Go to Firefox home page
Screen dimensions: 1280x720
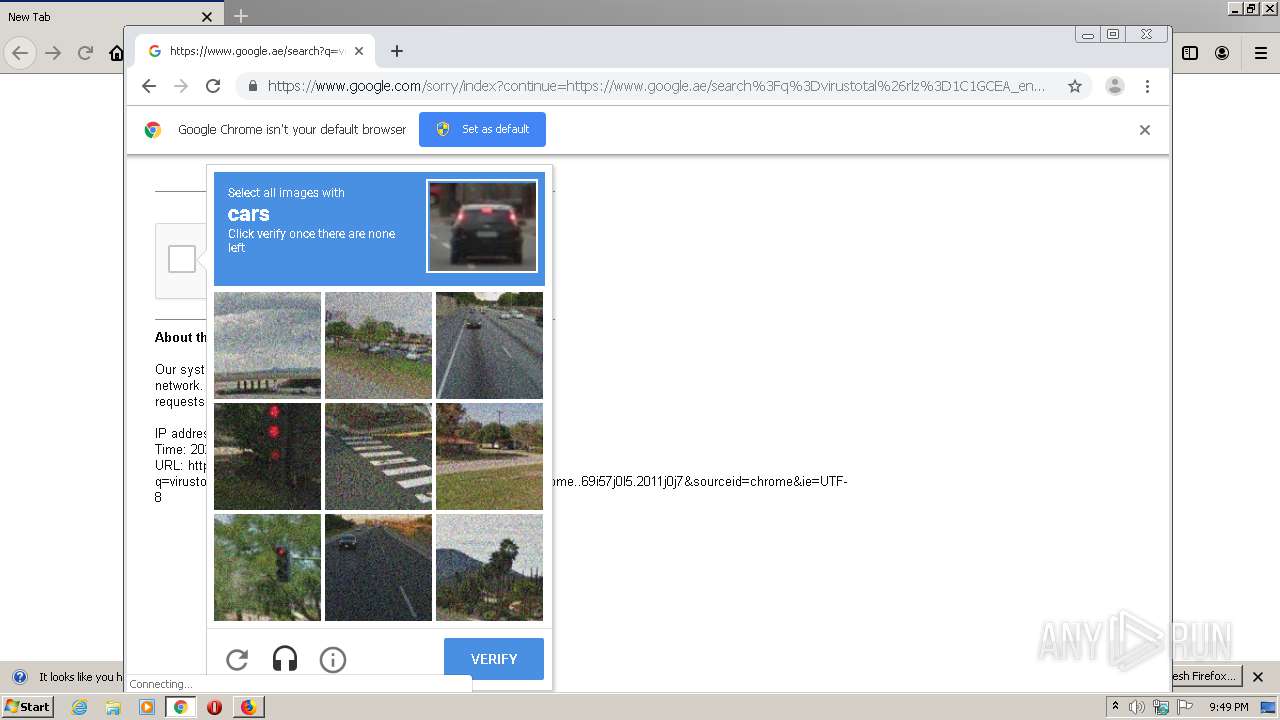click(116, 53)
